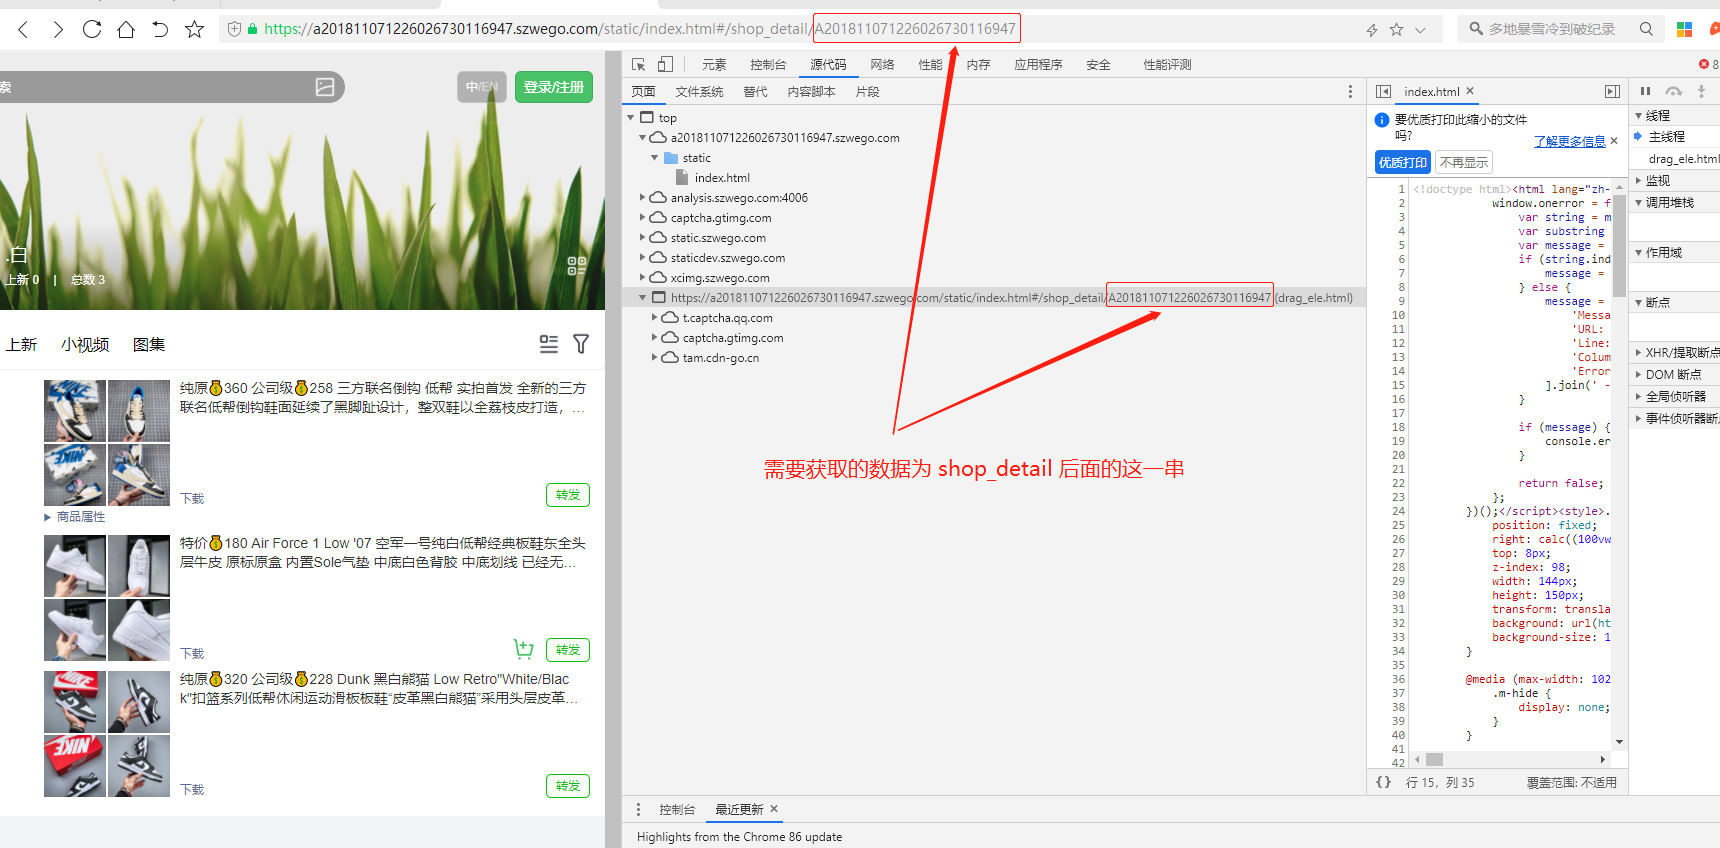Collapse the top frame tree node
This screenshot has width=1720, height=848.
point(631,117)
